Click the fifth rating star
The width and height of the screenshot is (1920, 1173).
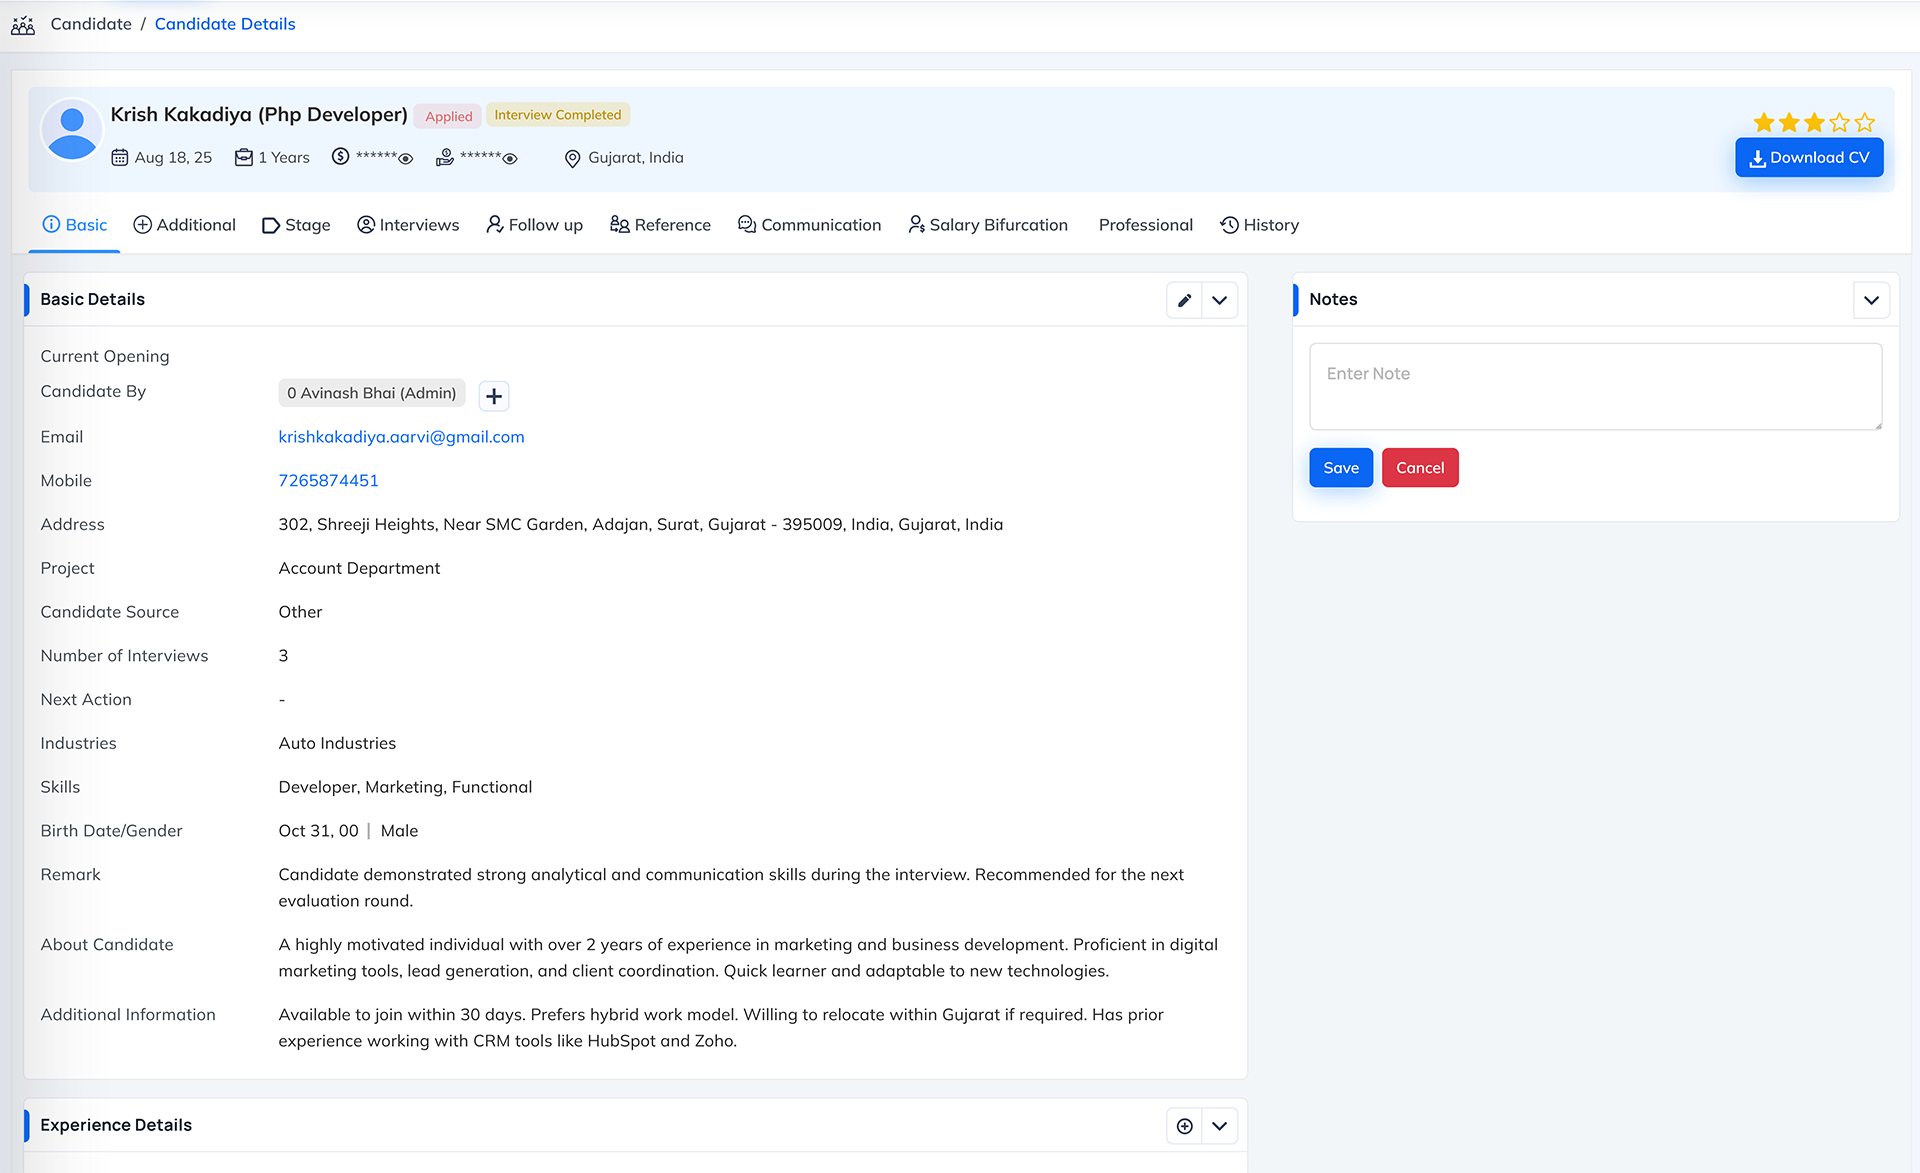point(1864,123)
